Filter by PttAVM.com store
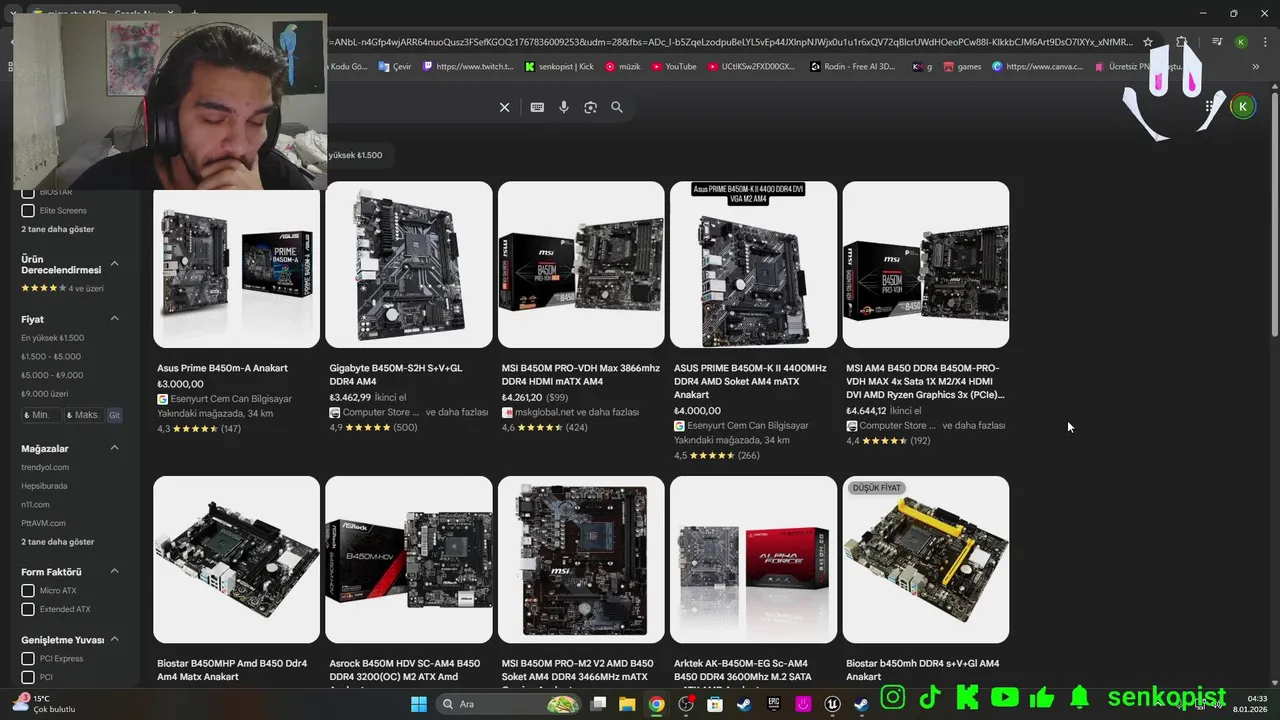The width and height of the screenshot is (1280, 720). click(x=43, y=523)
